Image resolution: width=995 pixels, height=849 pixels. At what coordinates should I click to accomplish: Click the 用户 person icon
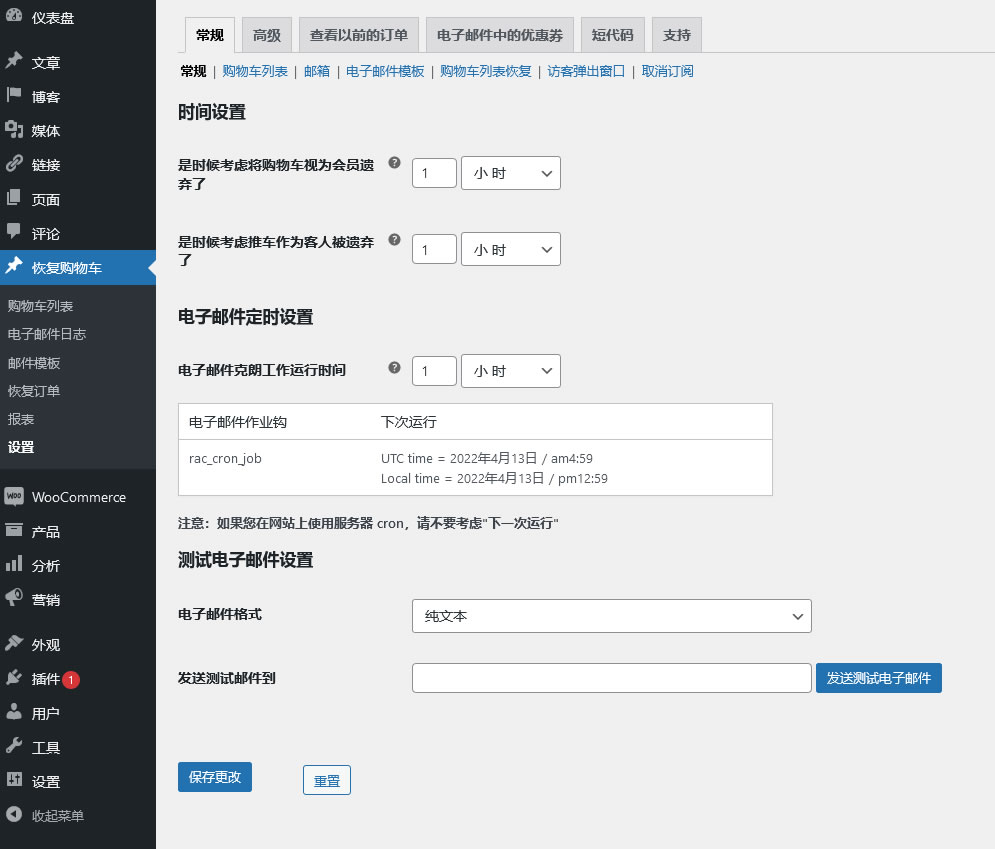(x=14, y=712)
